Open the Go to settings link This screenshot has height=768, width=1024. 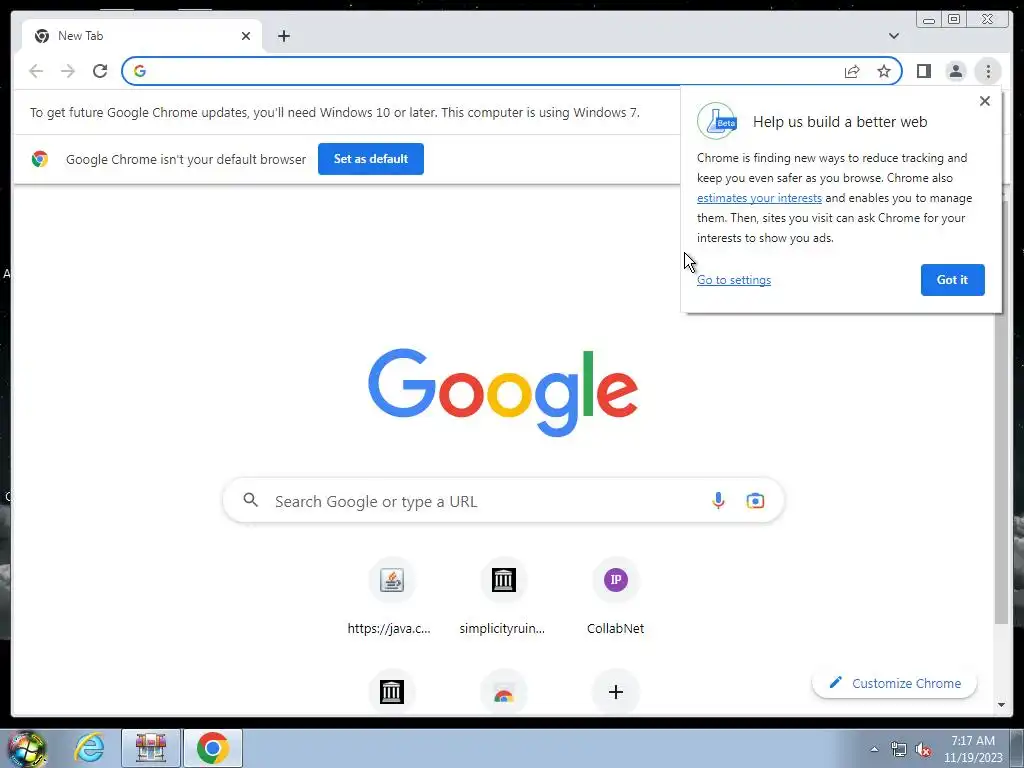733,280
